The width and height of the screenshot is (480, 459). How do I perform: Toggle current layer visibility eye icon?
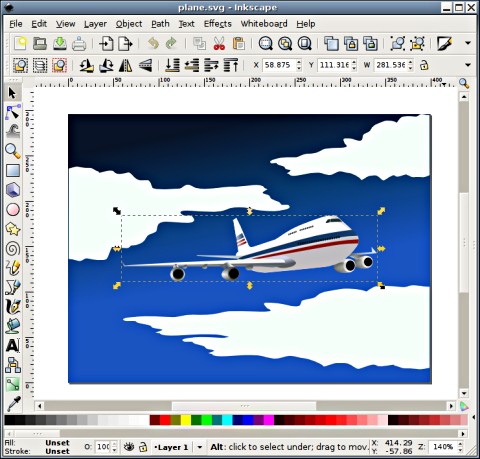click(x=129, y=447)
